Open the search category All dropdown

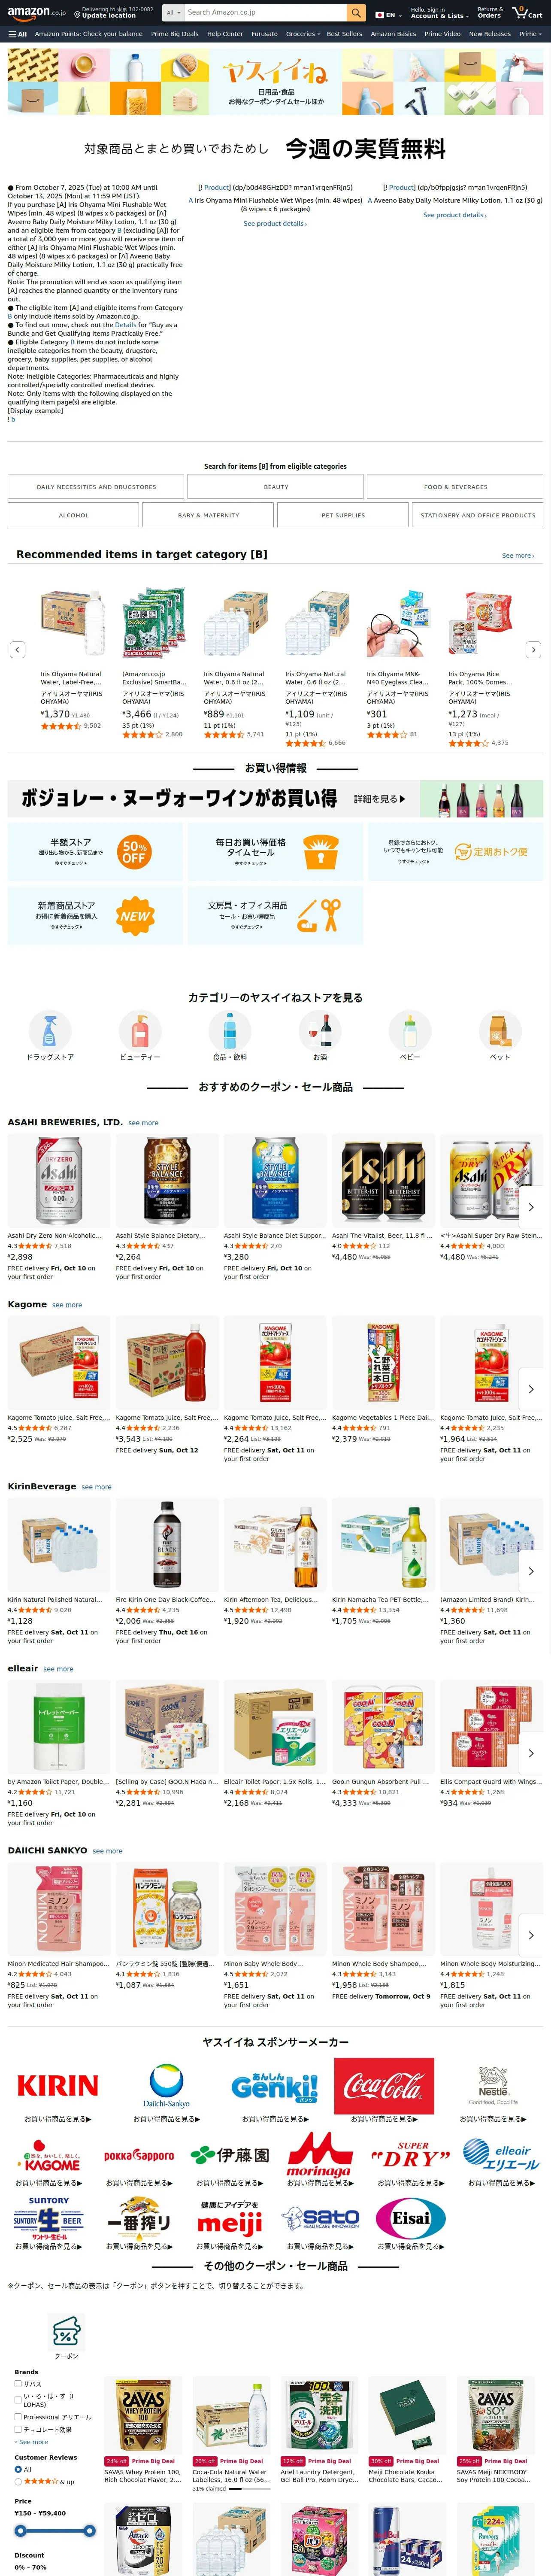173,13
